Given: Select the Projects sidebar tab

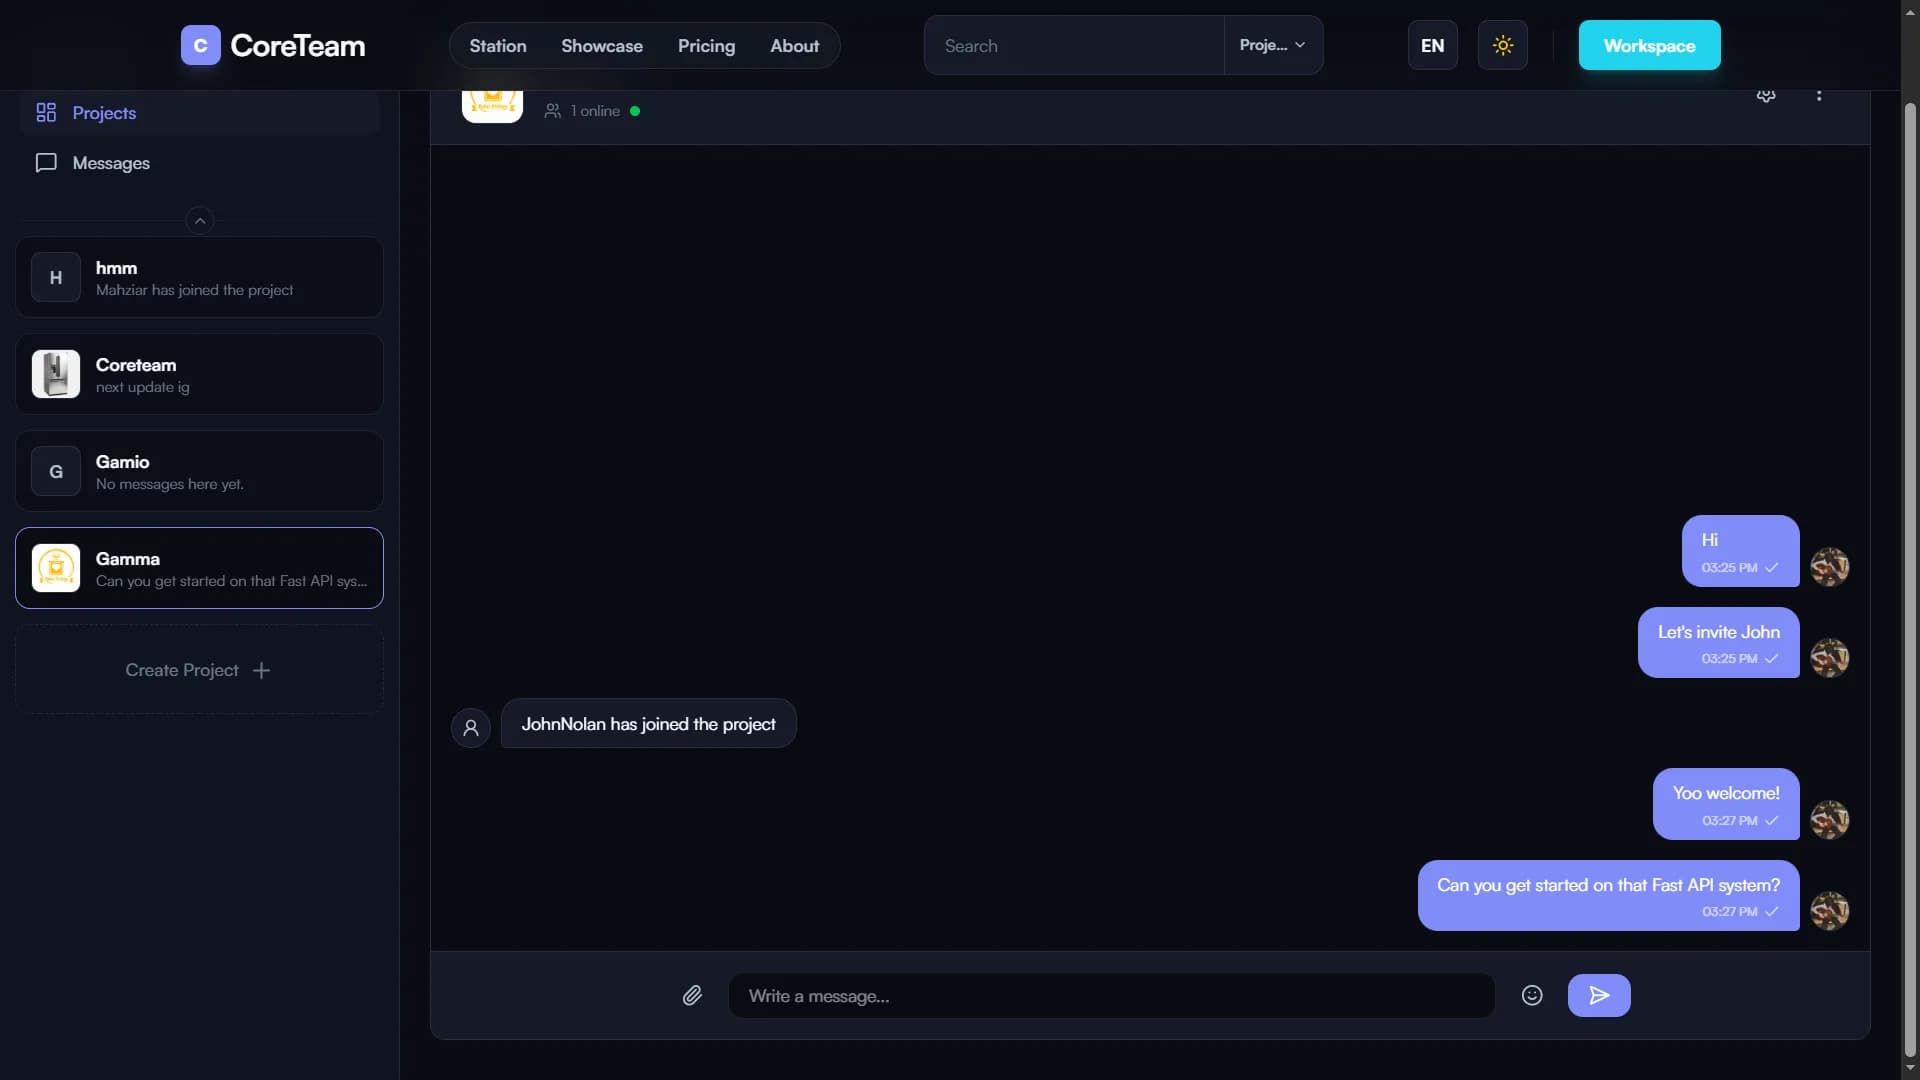Looking at the screenshot, I should pos(199,113).
